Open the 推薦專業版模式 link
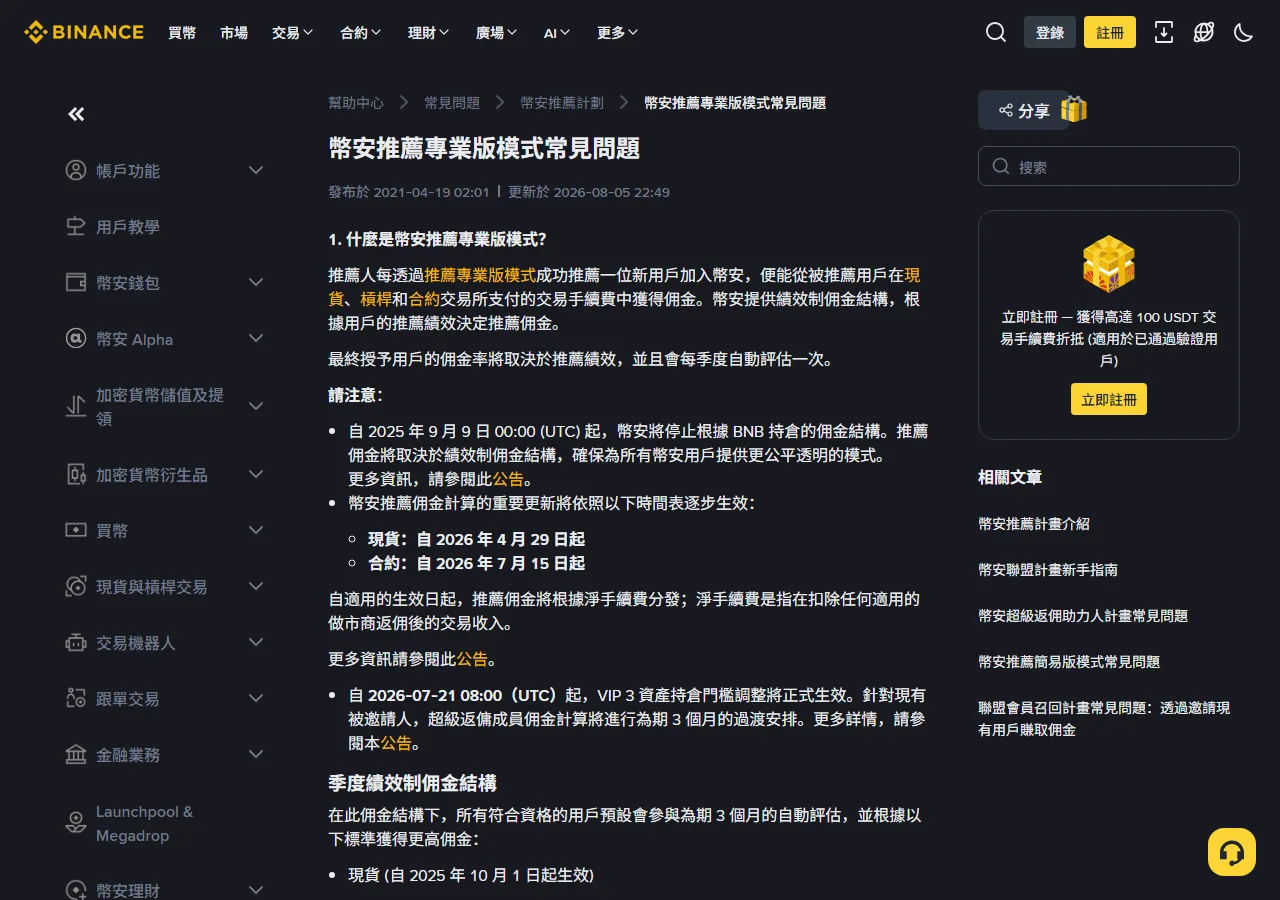 click(x=481, y=274)
